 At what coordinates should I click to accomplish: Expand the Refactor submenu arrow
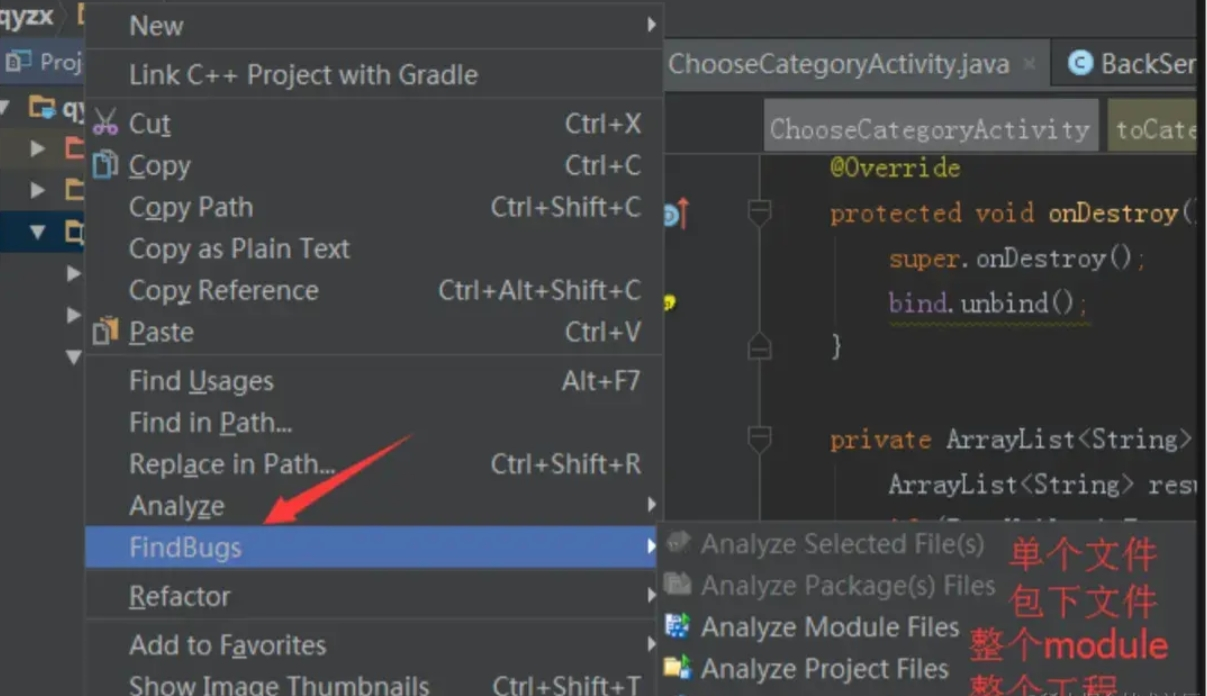tap(651, 596)
